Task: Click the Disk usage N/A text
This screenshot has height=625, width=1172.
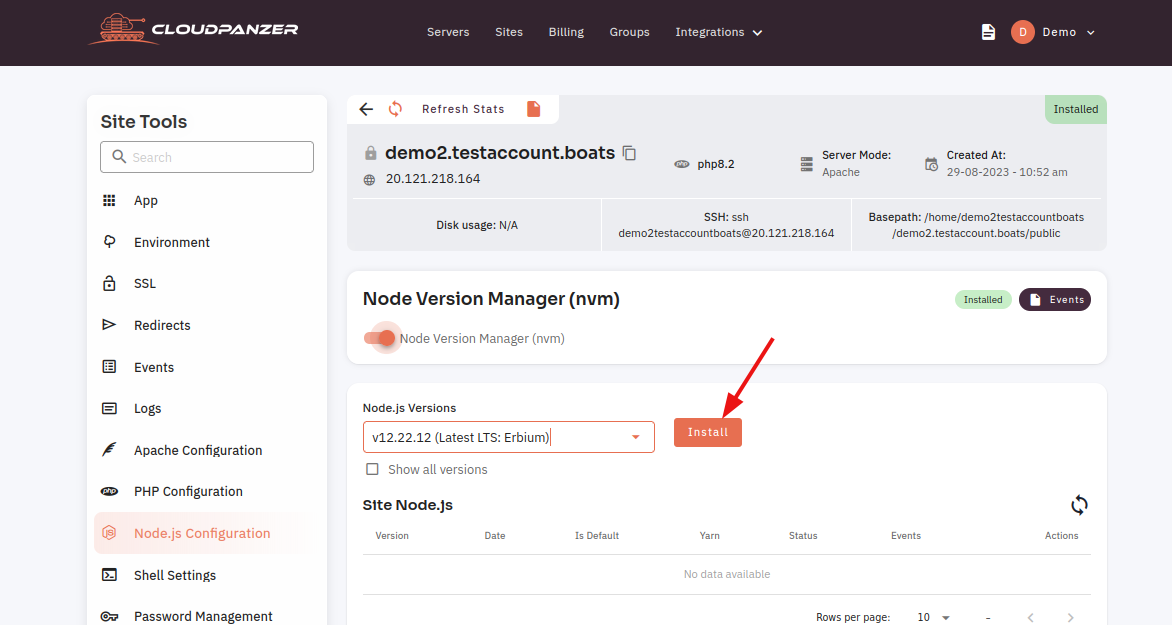Action: pyautogui.click(x=477, y=225)
